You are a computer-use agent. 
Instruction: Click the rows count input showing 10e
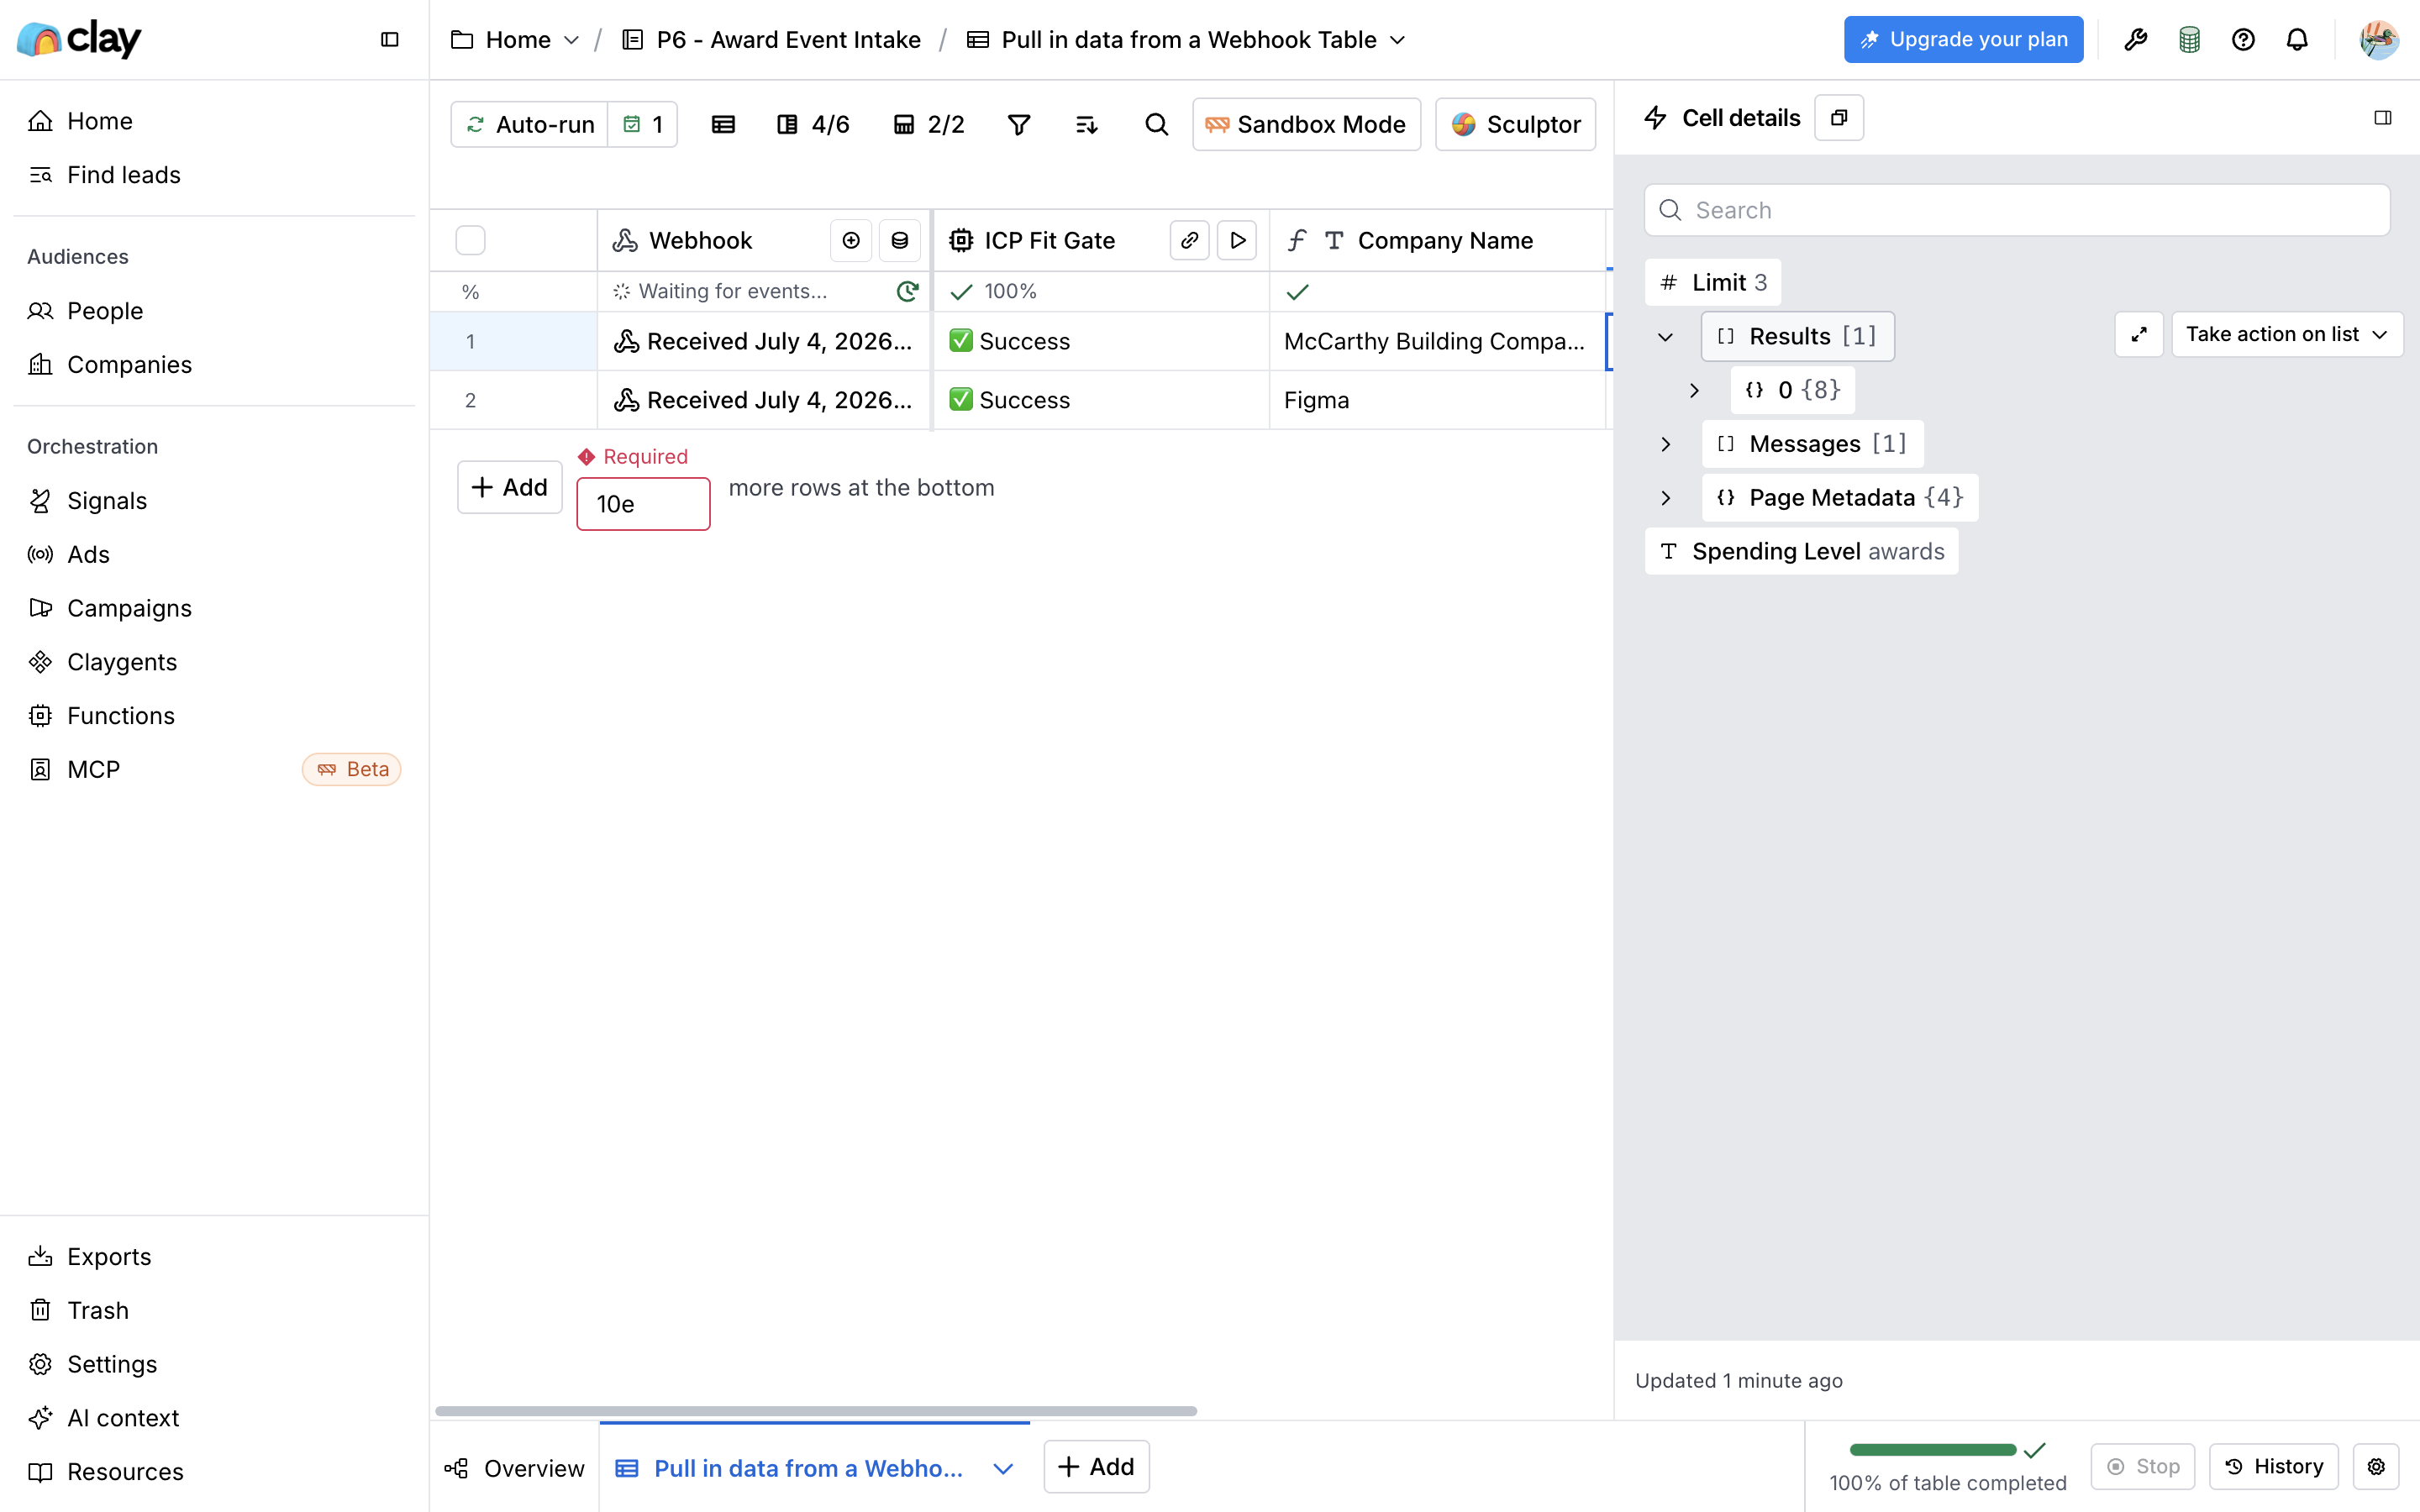coord(643,504)
